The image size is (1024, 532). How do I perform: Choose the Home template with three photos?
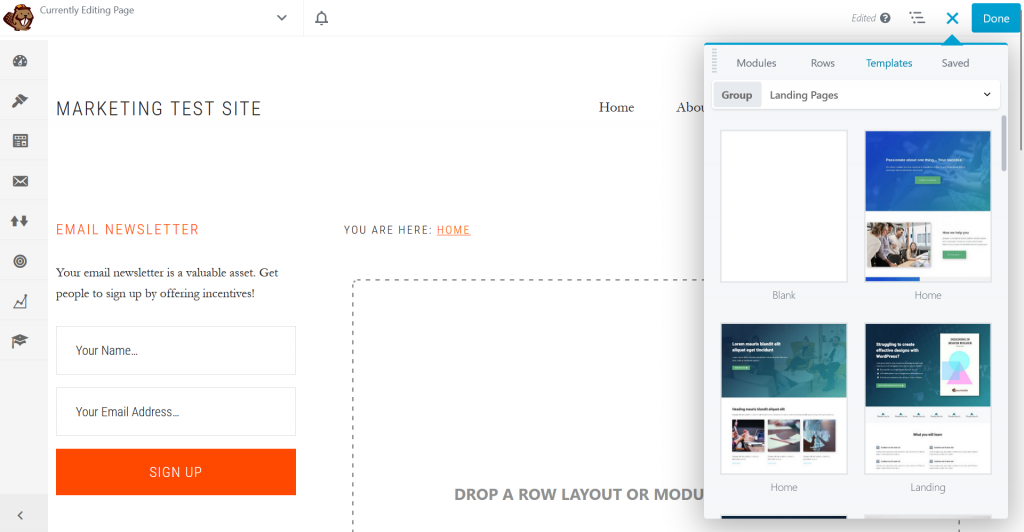(784, 398)
